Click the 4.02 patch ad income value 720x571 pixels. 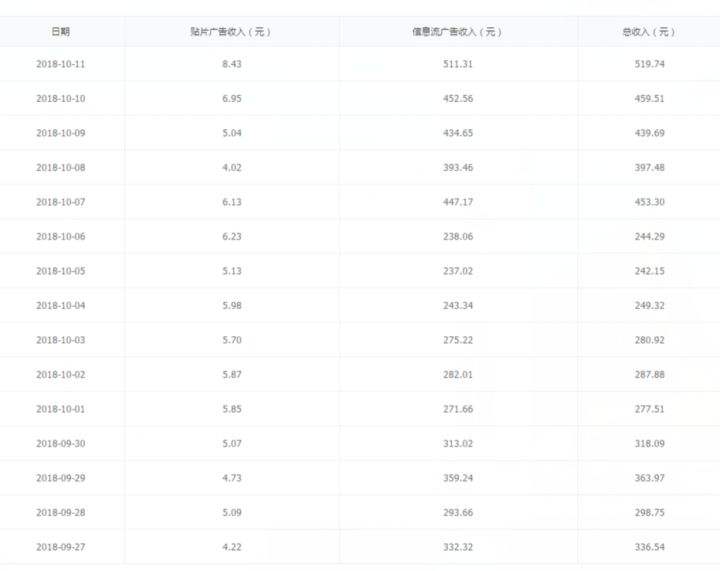pyautogui.click(x=232, y=168)
